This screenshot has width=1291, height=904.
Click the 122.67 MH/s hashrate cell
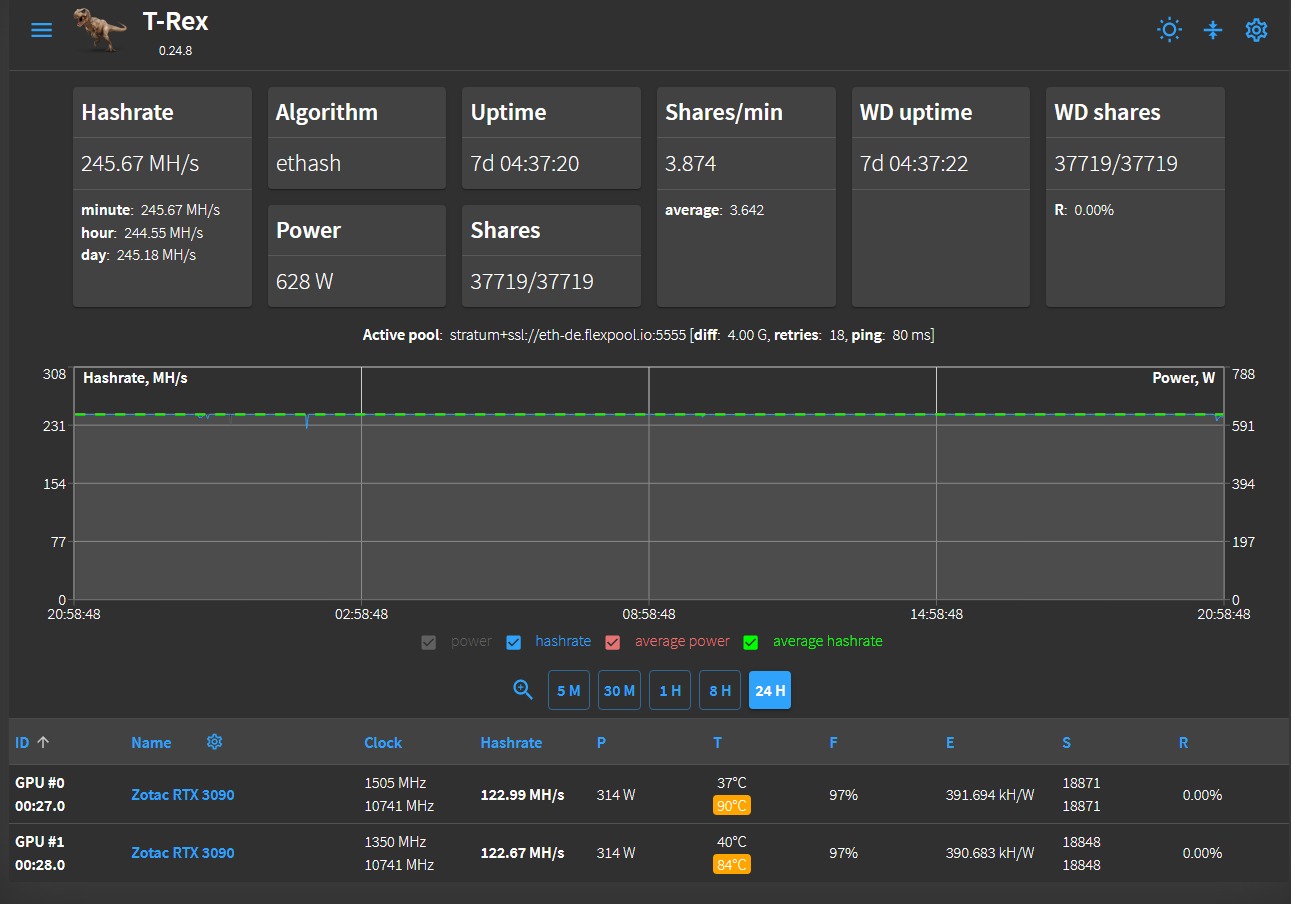tap(522, 853)
